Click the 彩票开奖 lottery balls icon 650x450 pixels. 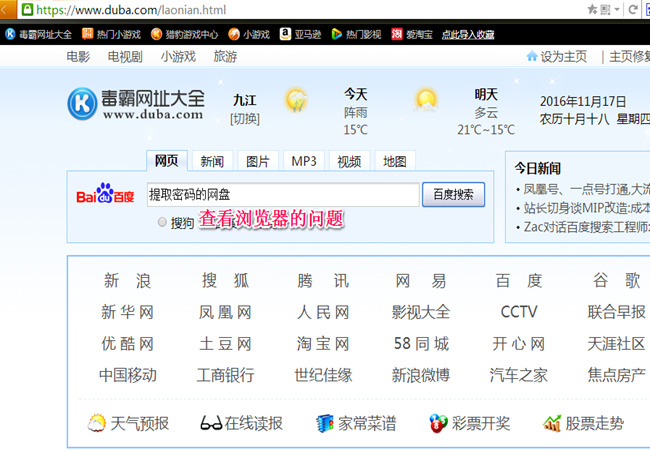pyautogui.click(x=439, y=423)
